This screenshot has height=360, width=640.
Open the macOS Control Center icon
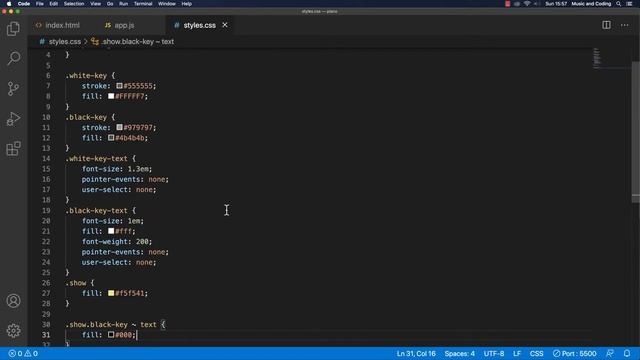629,4
